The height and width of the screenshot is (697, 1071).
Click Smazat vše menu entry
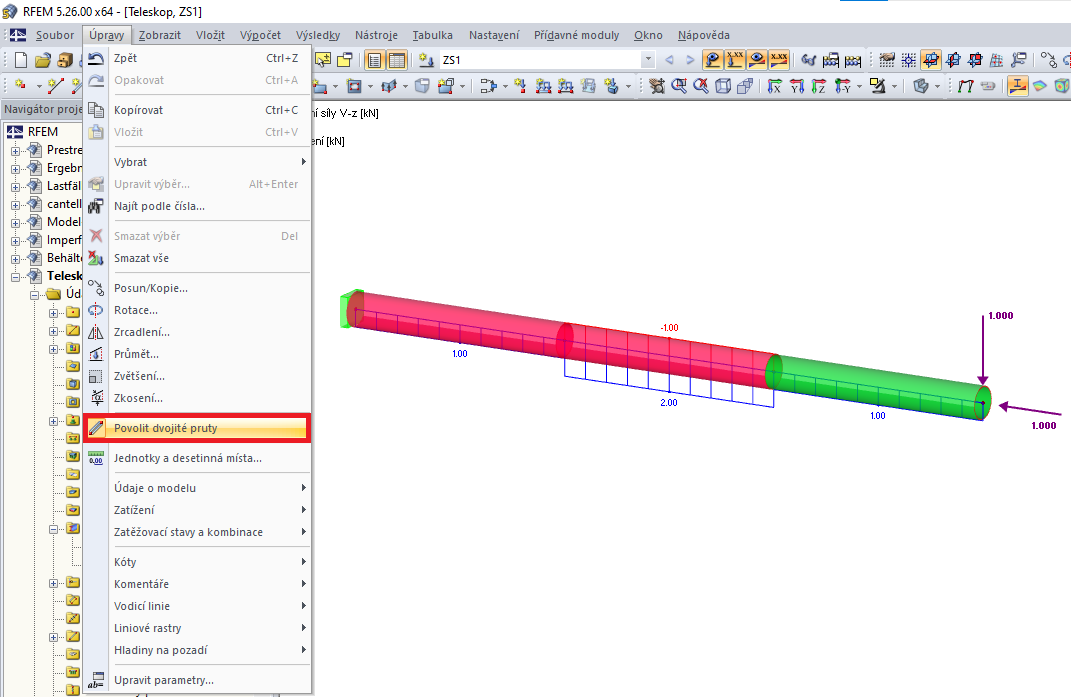pyautogui.click(x=197, y=258)
